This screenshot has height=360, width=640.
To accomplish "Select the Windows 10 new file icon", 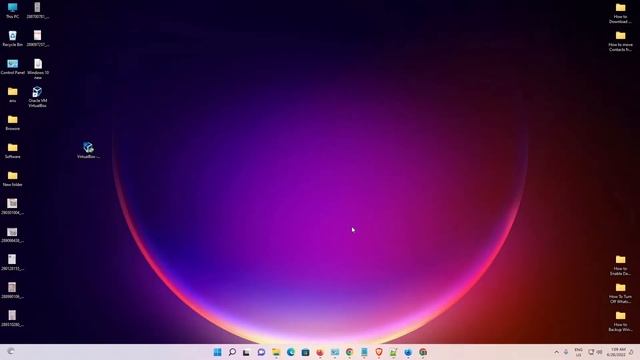I will click(x=38, y=69).
